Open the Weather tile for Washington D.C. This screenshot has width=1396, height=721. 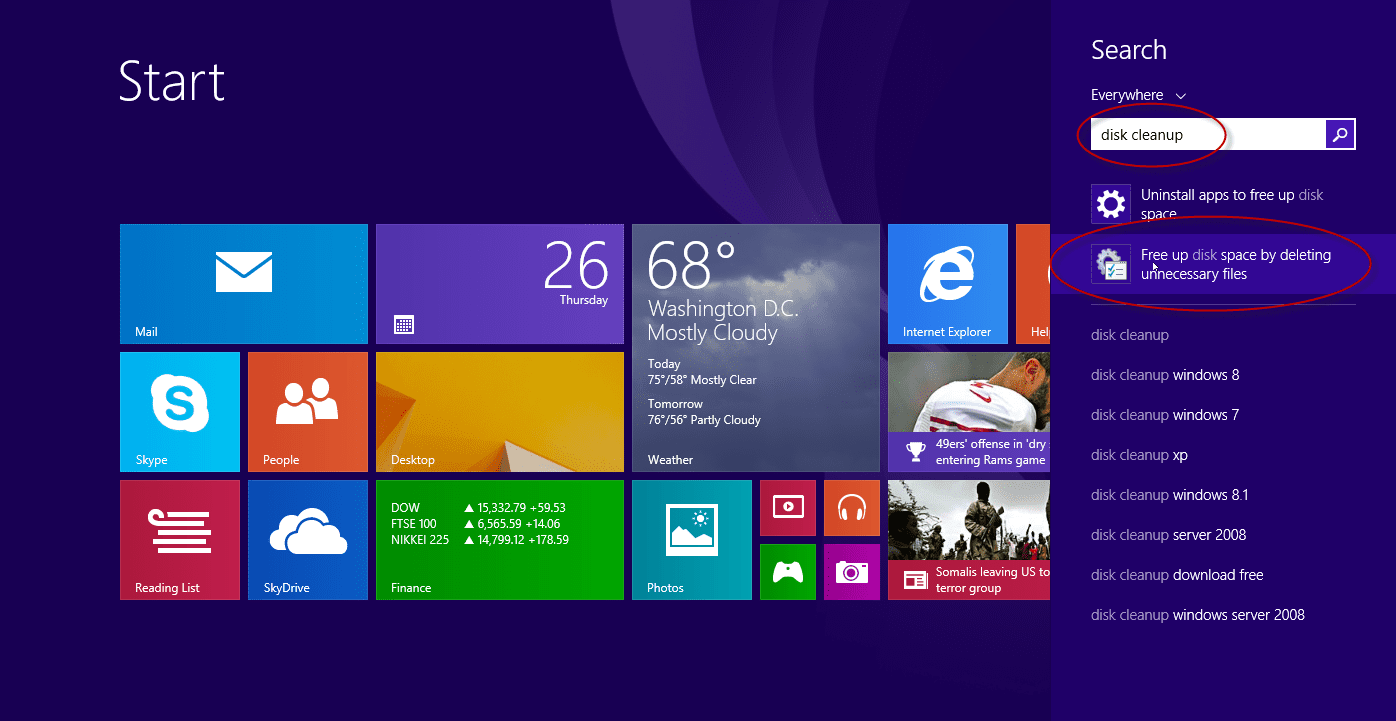pyautogui.click(x=756, y=348)
